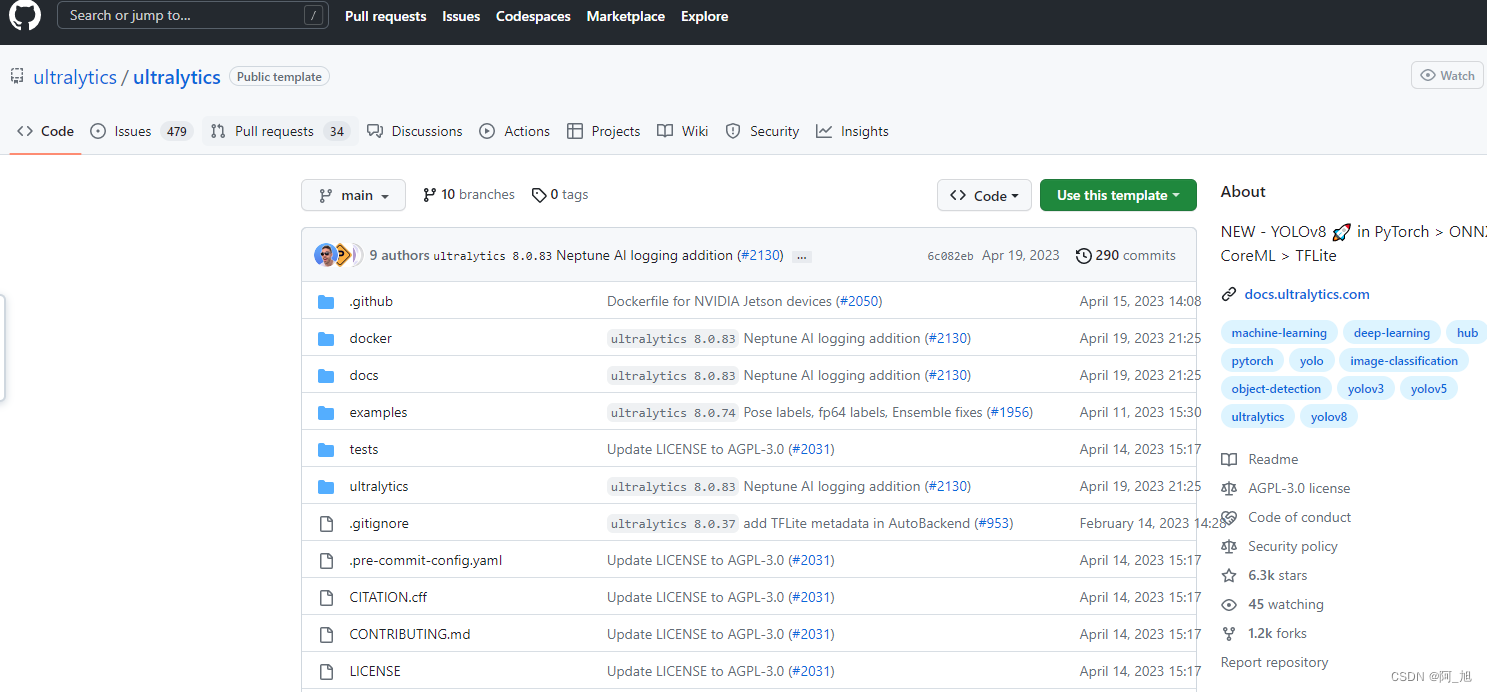Open the Actions tab
Image resolution: width=1487 pixels, height=692 pixels.
pyautogui.click(x=514, y=131)
